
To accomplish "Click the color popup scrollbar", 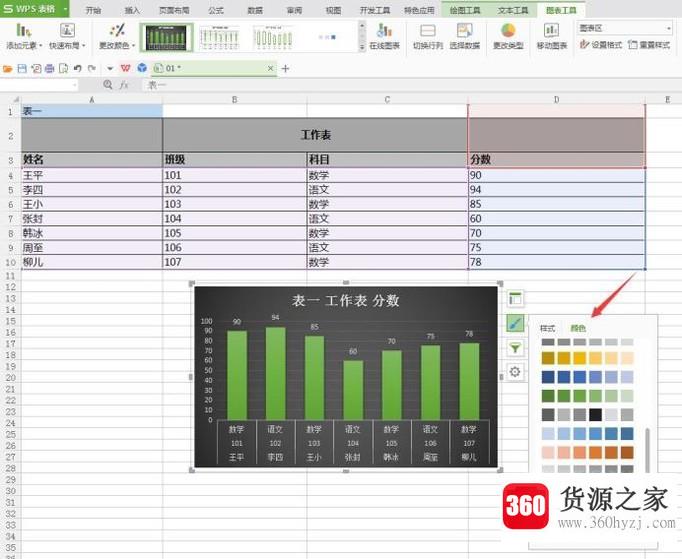I will point(647,449).
